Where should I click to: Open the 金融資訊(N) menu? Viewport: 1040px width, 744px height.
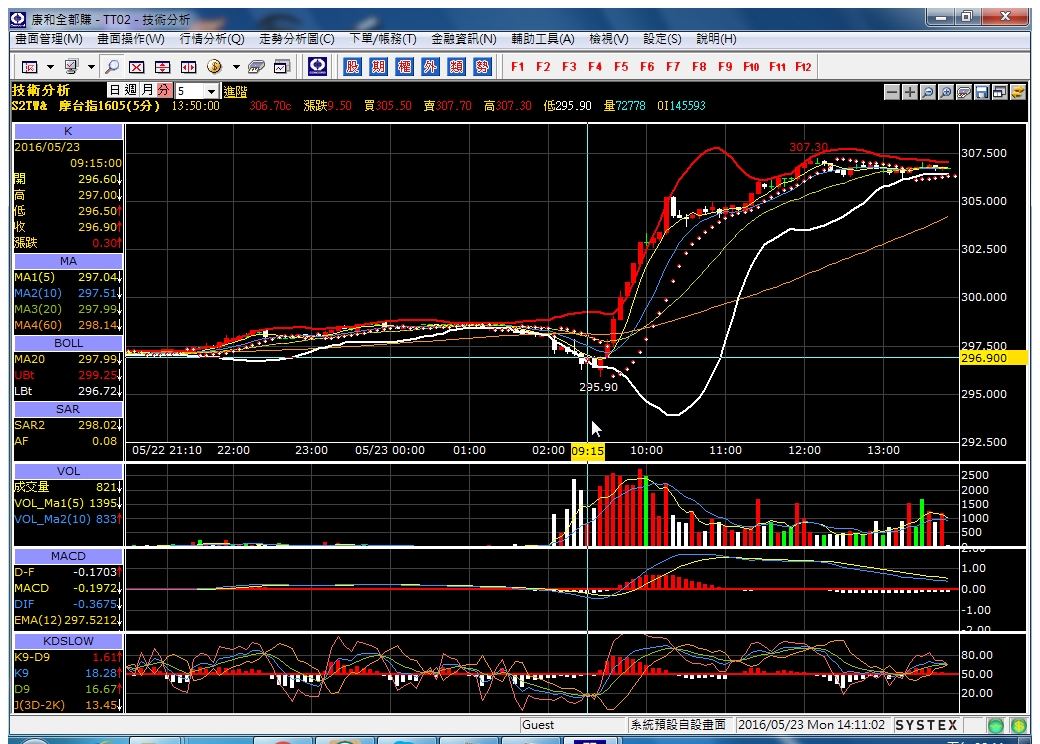[464, 39]
